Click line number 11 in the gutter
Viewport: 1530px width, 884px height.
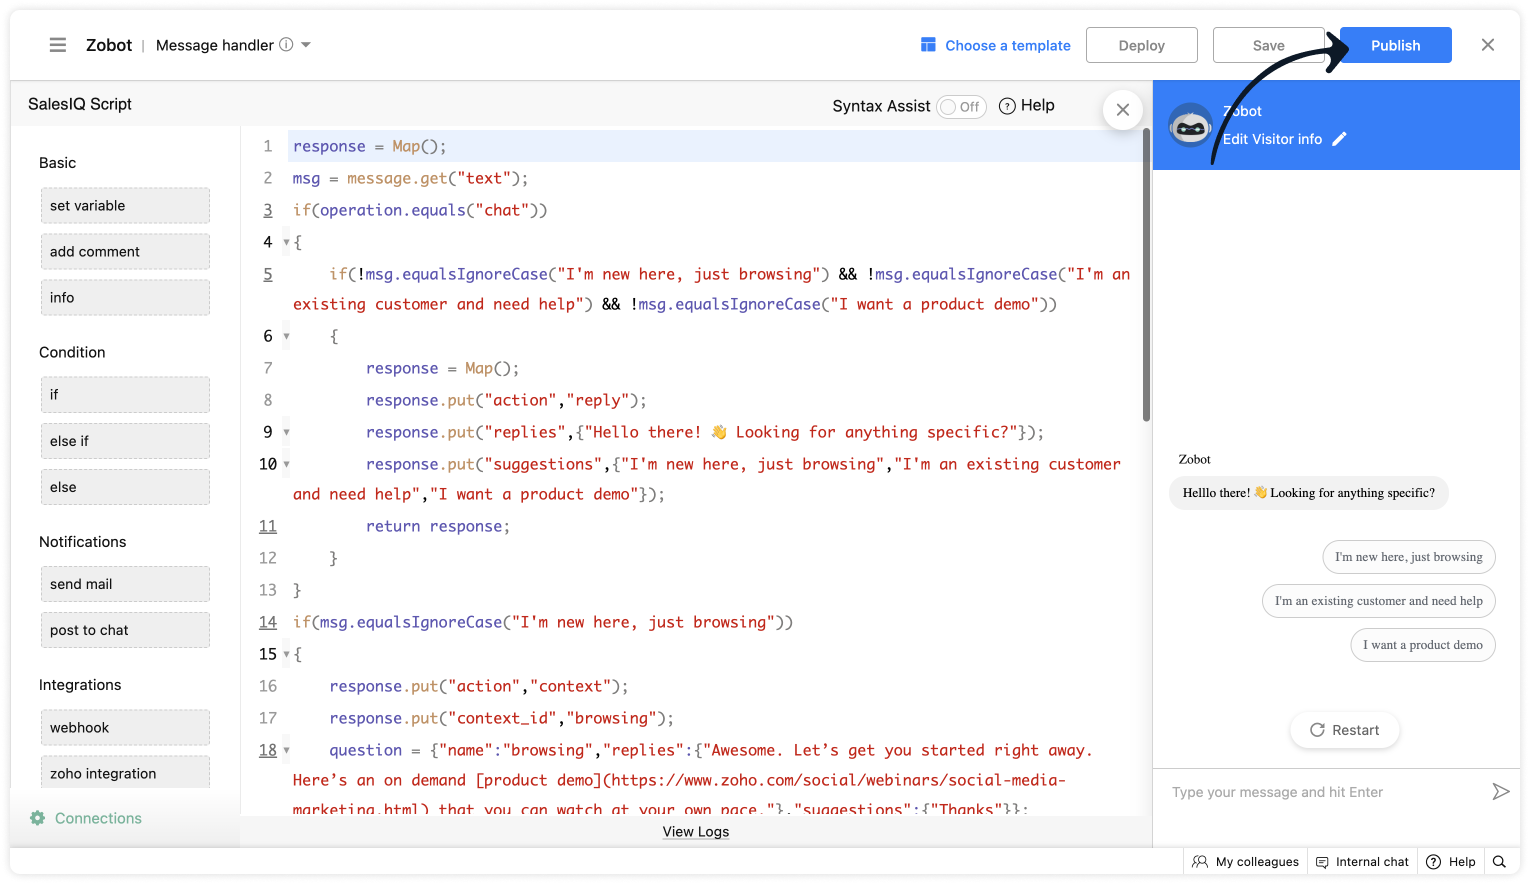[268, 526]
